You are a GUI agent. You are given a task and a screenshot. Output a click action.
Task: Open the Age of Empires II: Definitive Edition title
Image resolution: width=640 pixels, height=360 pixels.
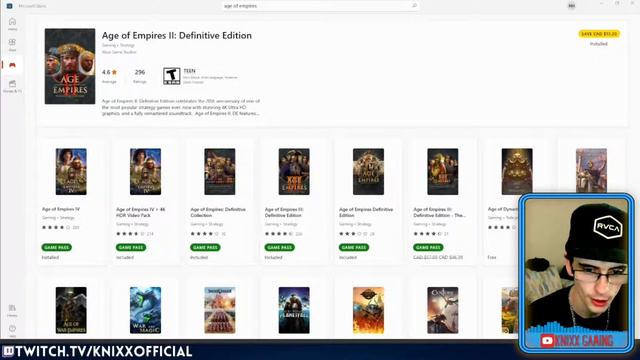click(x=177, y=36)
